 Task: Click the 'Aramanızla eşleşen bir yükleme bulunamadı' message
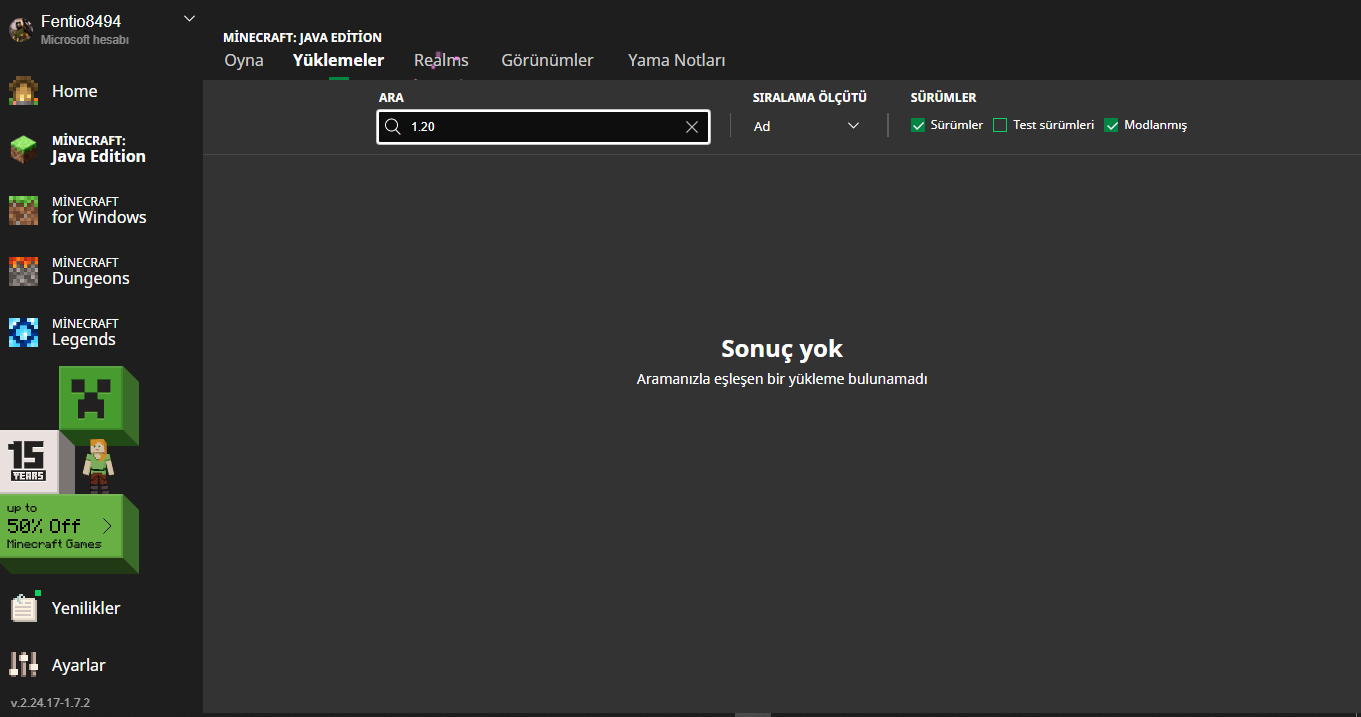[x=782, y=380]
